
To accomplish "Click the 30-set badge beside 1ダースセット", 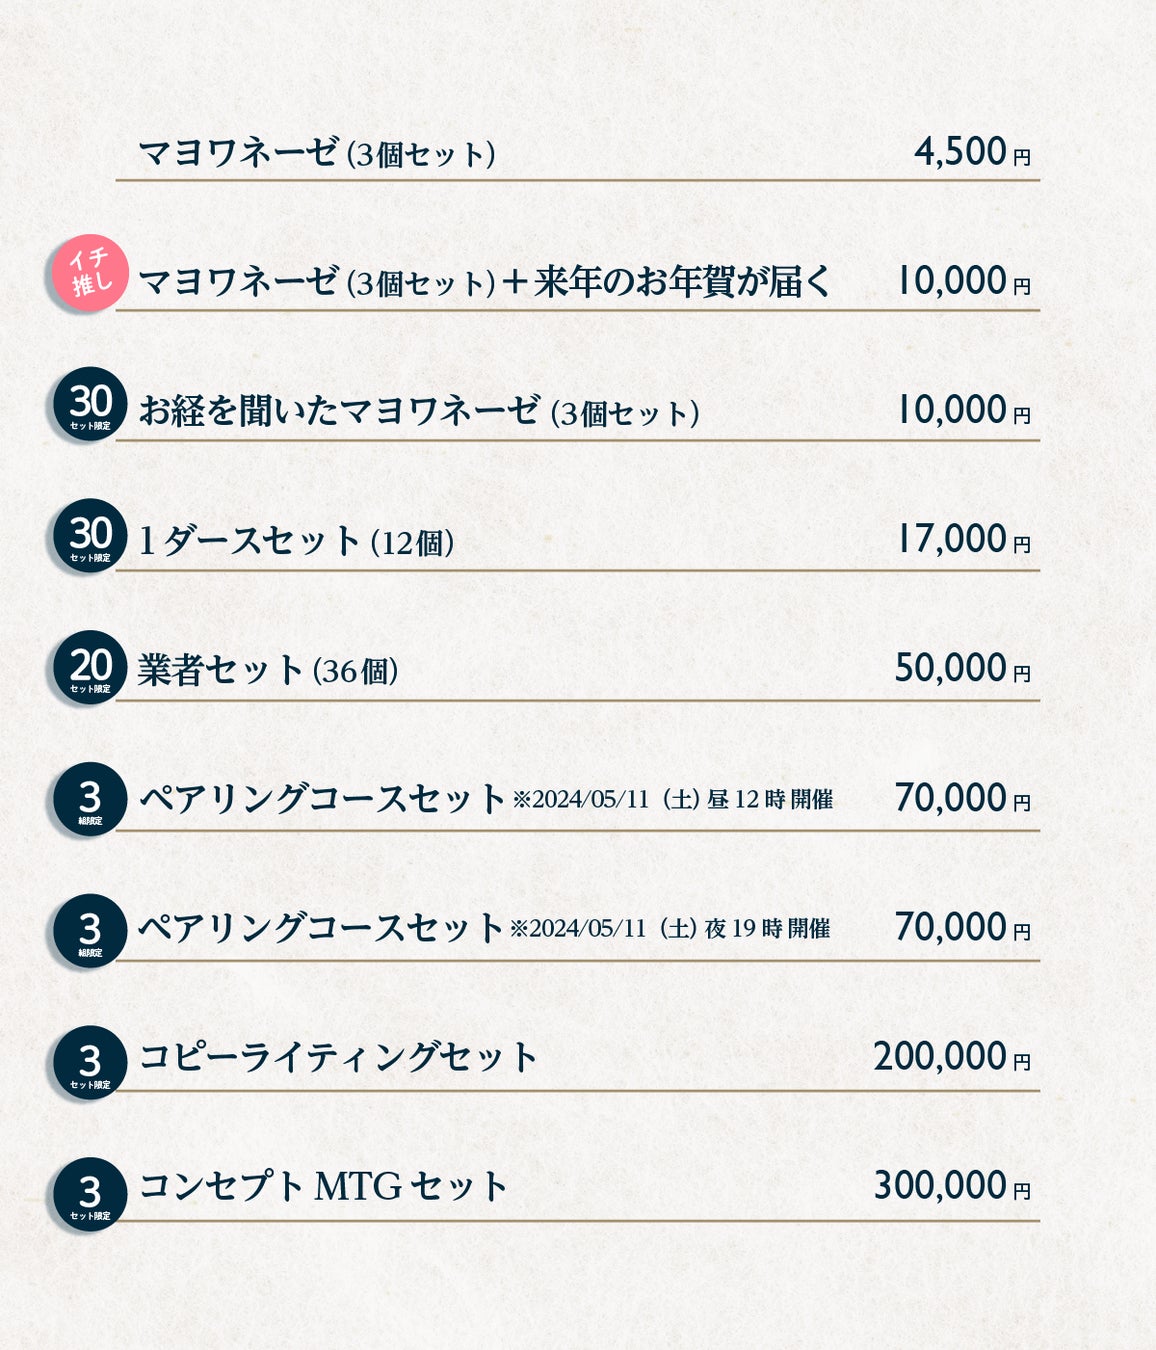I will click(90, 536).
